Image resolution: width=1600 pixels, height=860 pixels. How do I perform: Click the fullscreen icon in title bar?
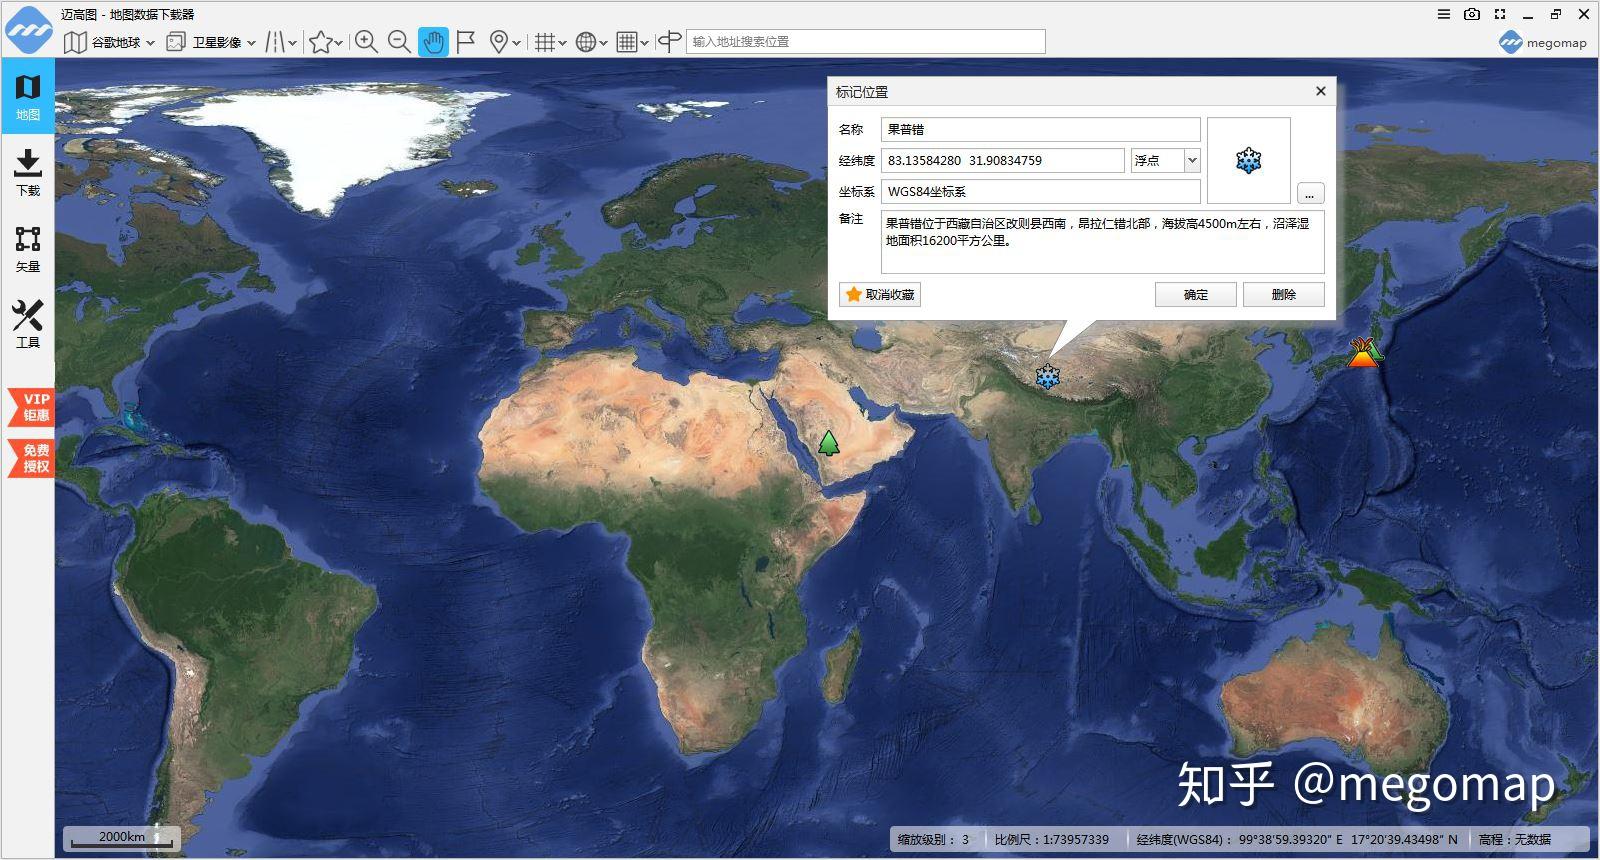tap(1499, 14)
